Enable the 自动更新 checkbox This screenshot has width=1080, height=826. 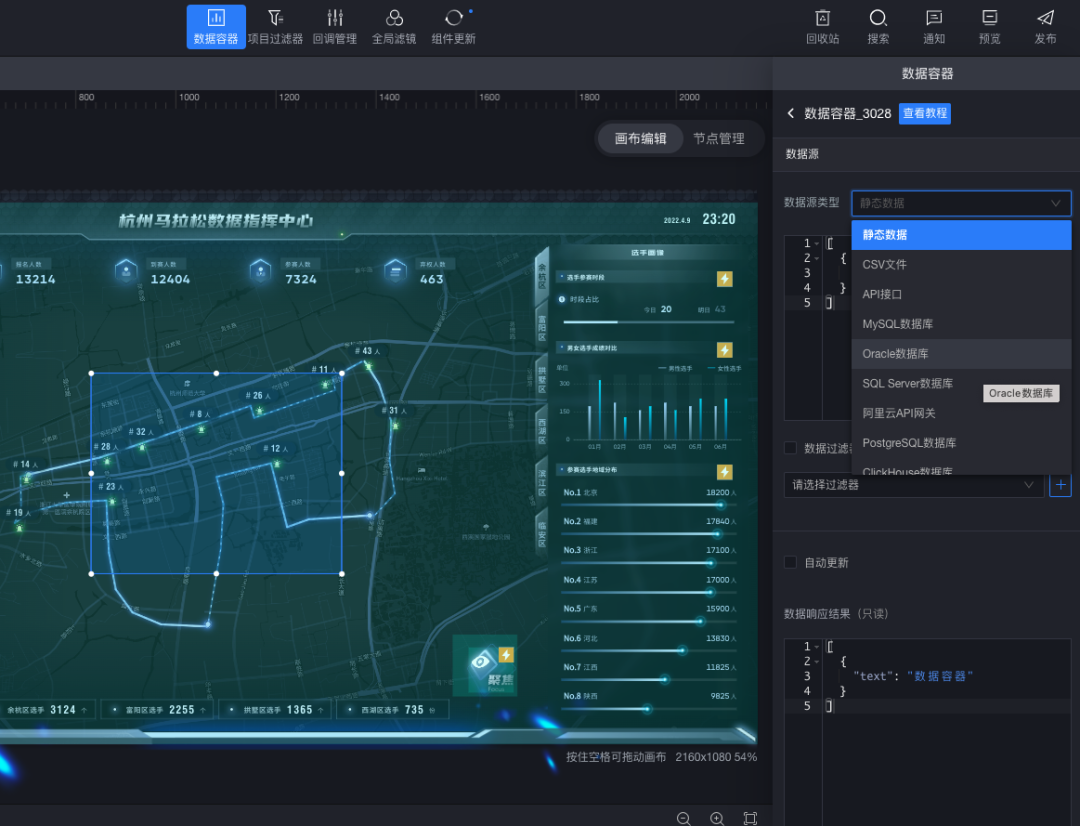[x=791, y=562]
